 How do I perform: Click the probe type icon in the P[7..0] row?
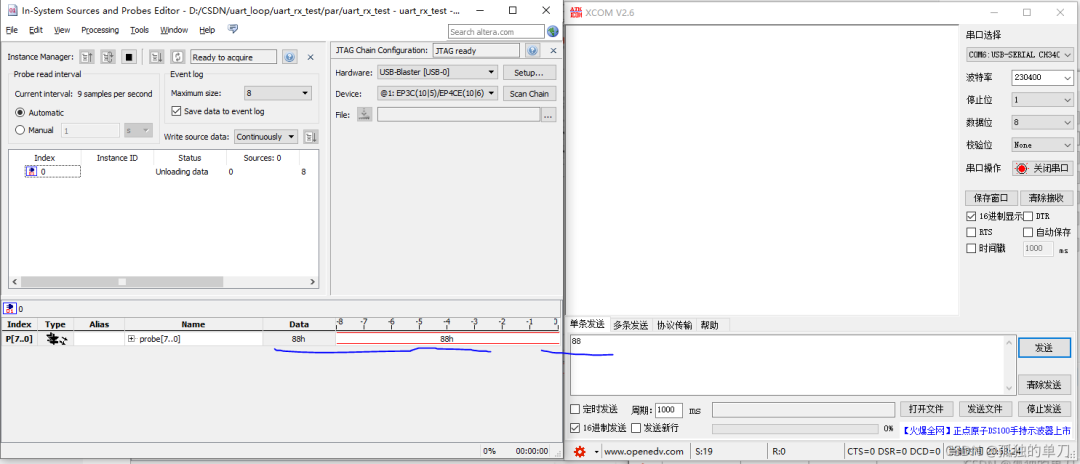pos(55,339)
